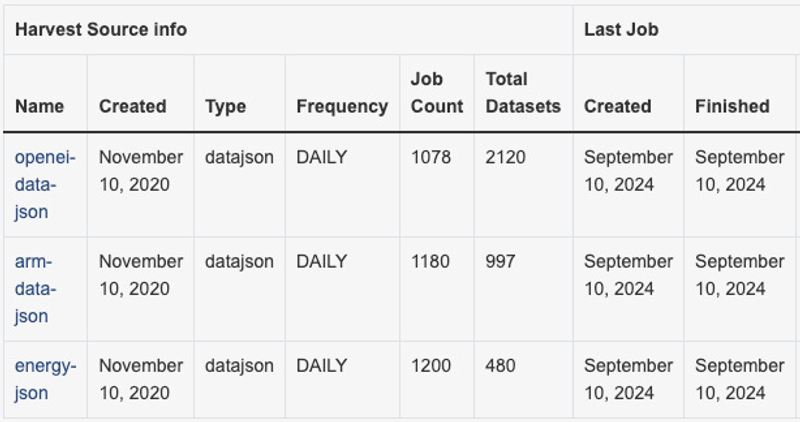This screenshot has height=422, width=800.
Task: Select job count value 1180
Action: tap(430, 261)
